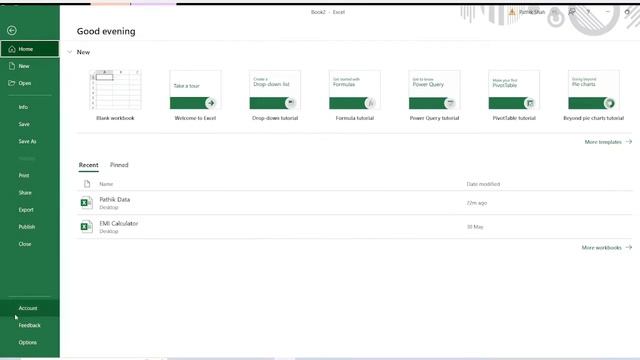This screenshot has height=360, width=640.
Task: Click the Open folder icon in sidebar
Action: [12, 83]
